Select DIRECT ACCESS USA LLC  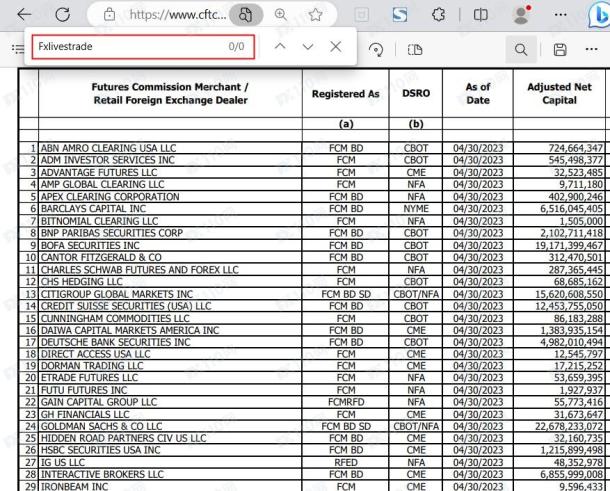[x=95, y=354]
